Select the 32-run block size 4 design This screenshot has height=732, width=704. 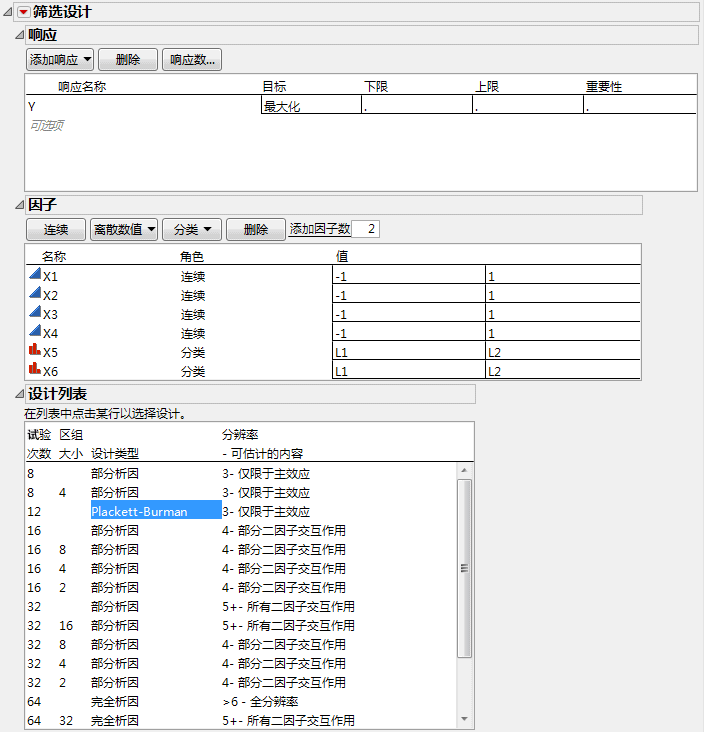point(241,664)
